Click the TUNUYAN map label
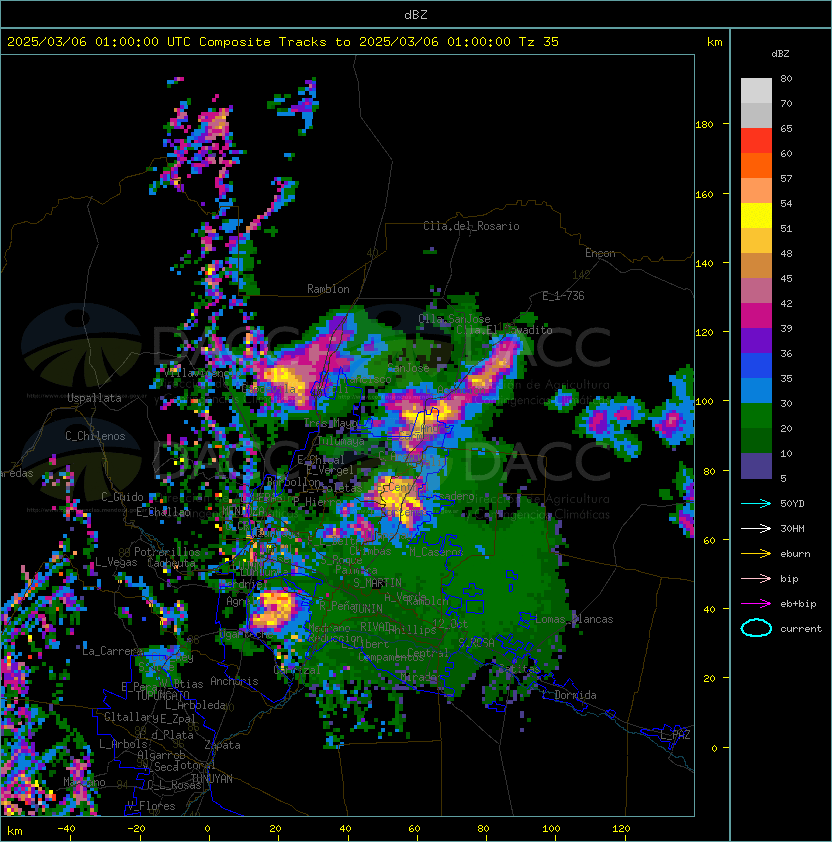This screenshot has height=842, width=832. [212, 779]
